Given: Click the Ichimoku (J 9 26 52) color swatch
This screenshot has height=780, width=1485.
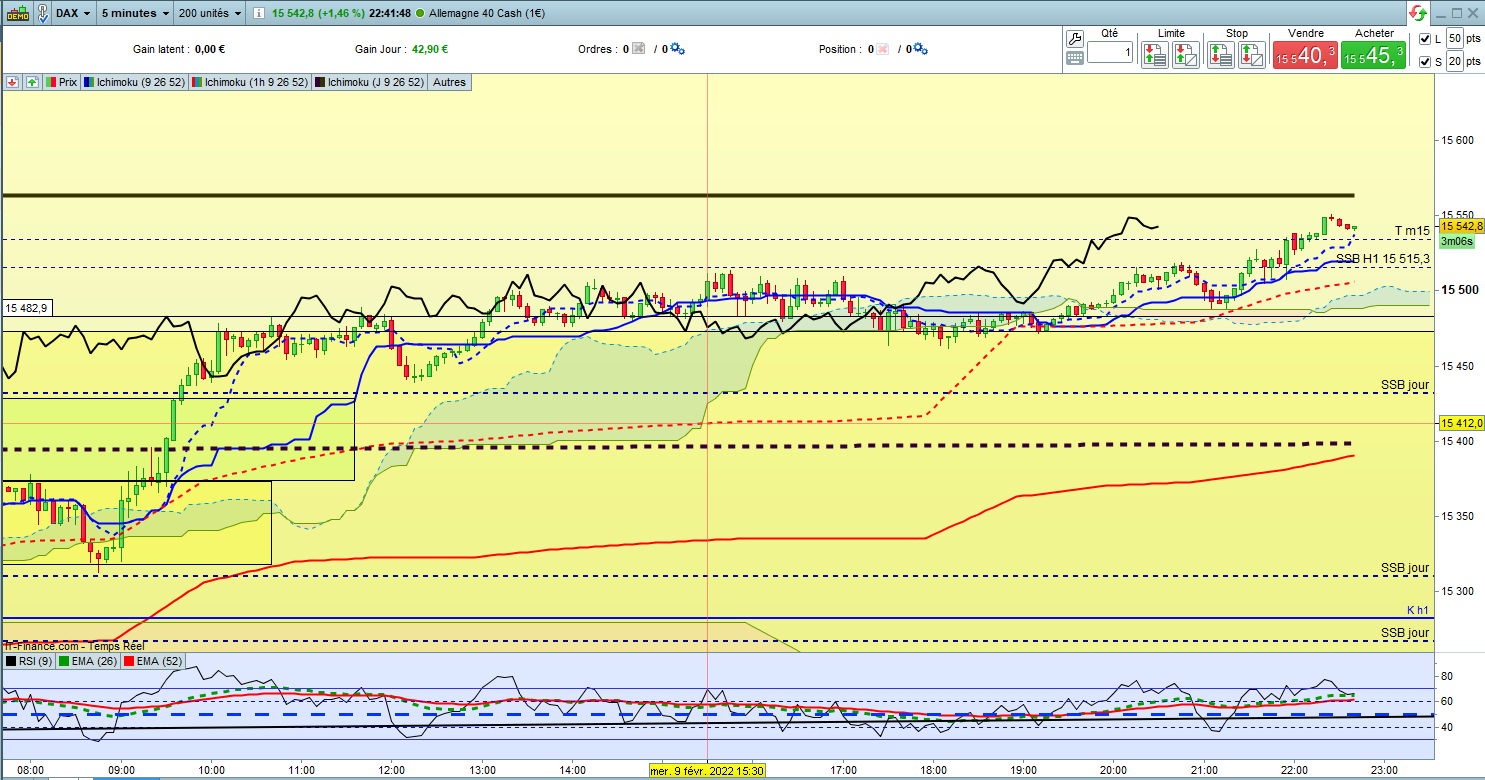Looking at the screenshot, I should click(x=319, y=82).
